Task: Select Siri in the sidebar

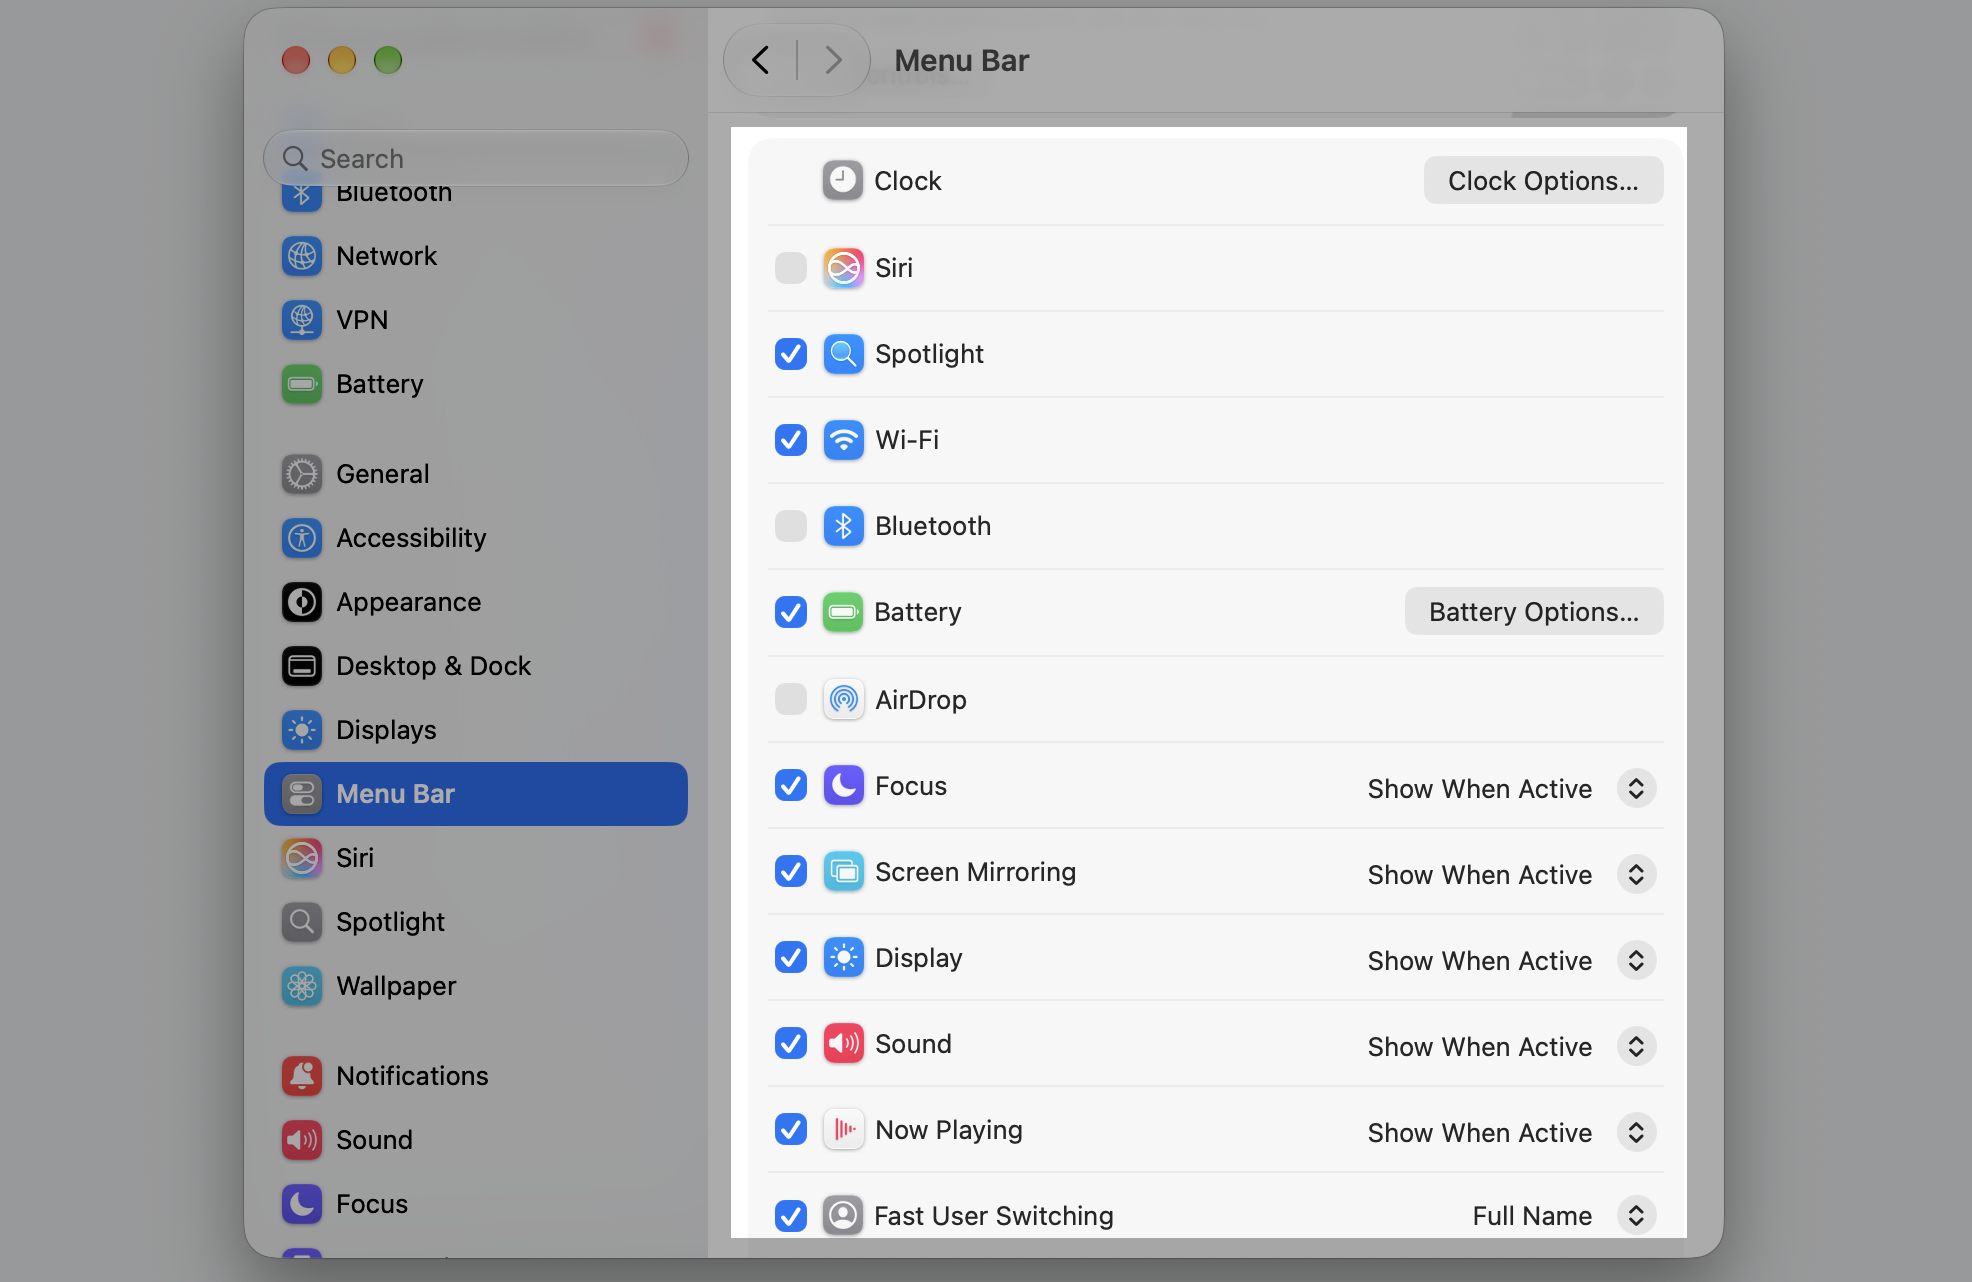Action: (x=476, y=858)
